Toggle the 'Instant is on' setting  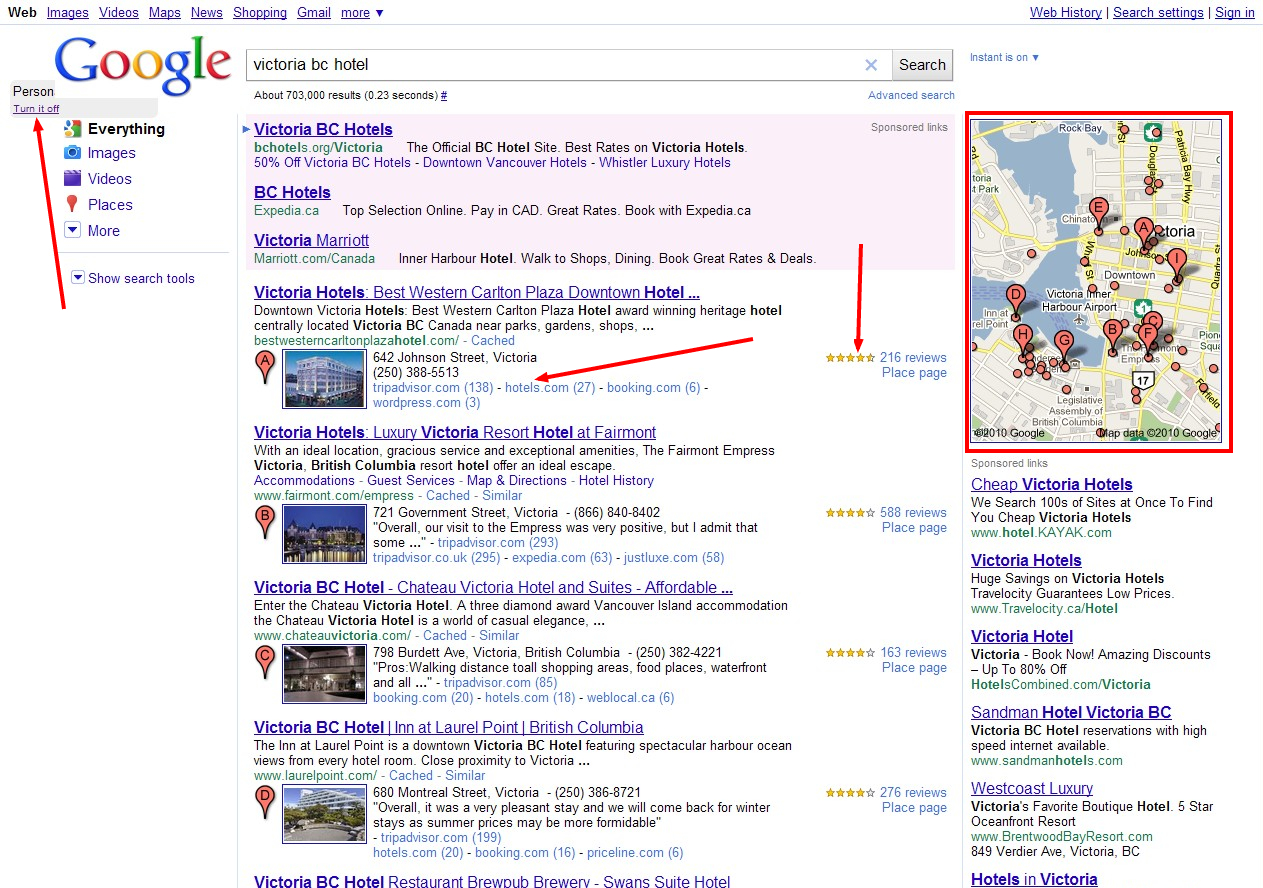click(x=1004, y=58)
